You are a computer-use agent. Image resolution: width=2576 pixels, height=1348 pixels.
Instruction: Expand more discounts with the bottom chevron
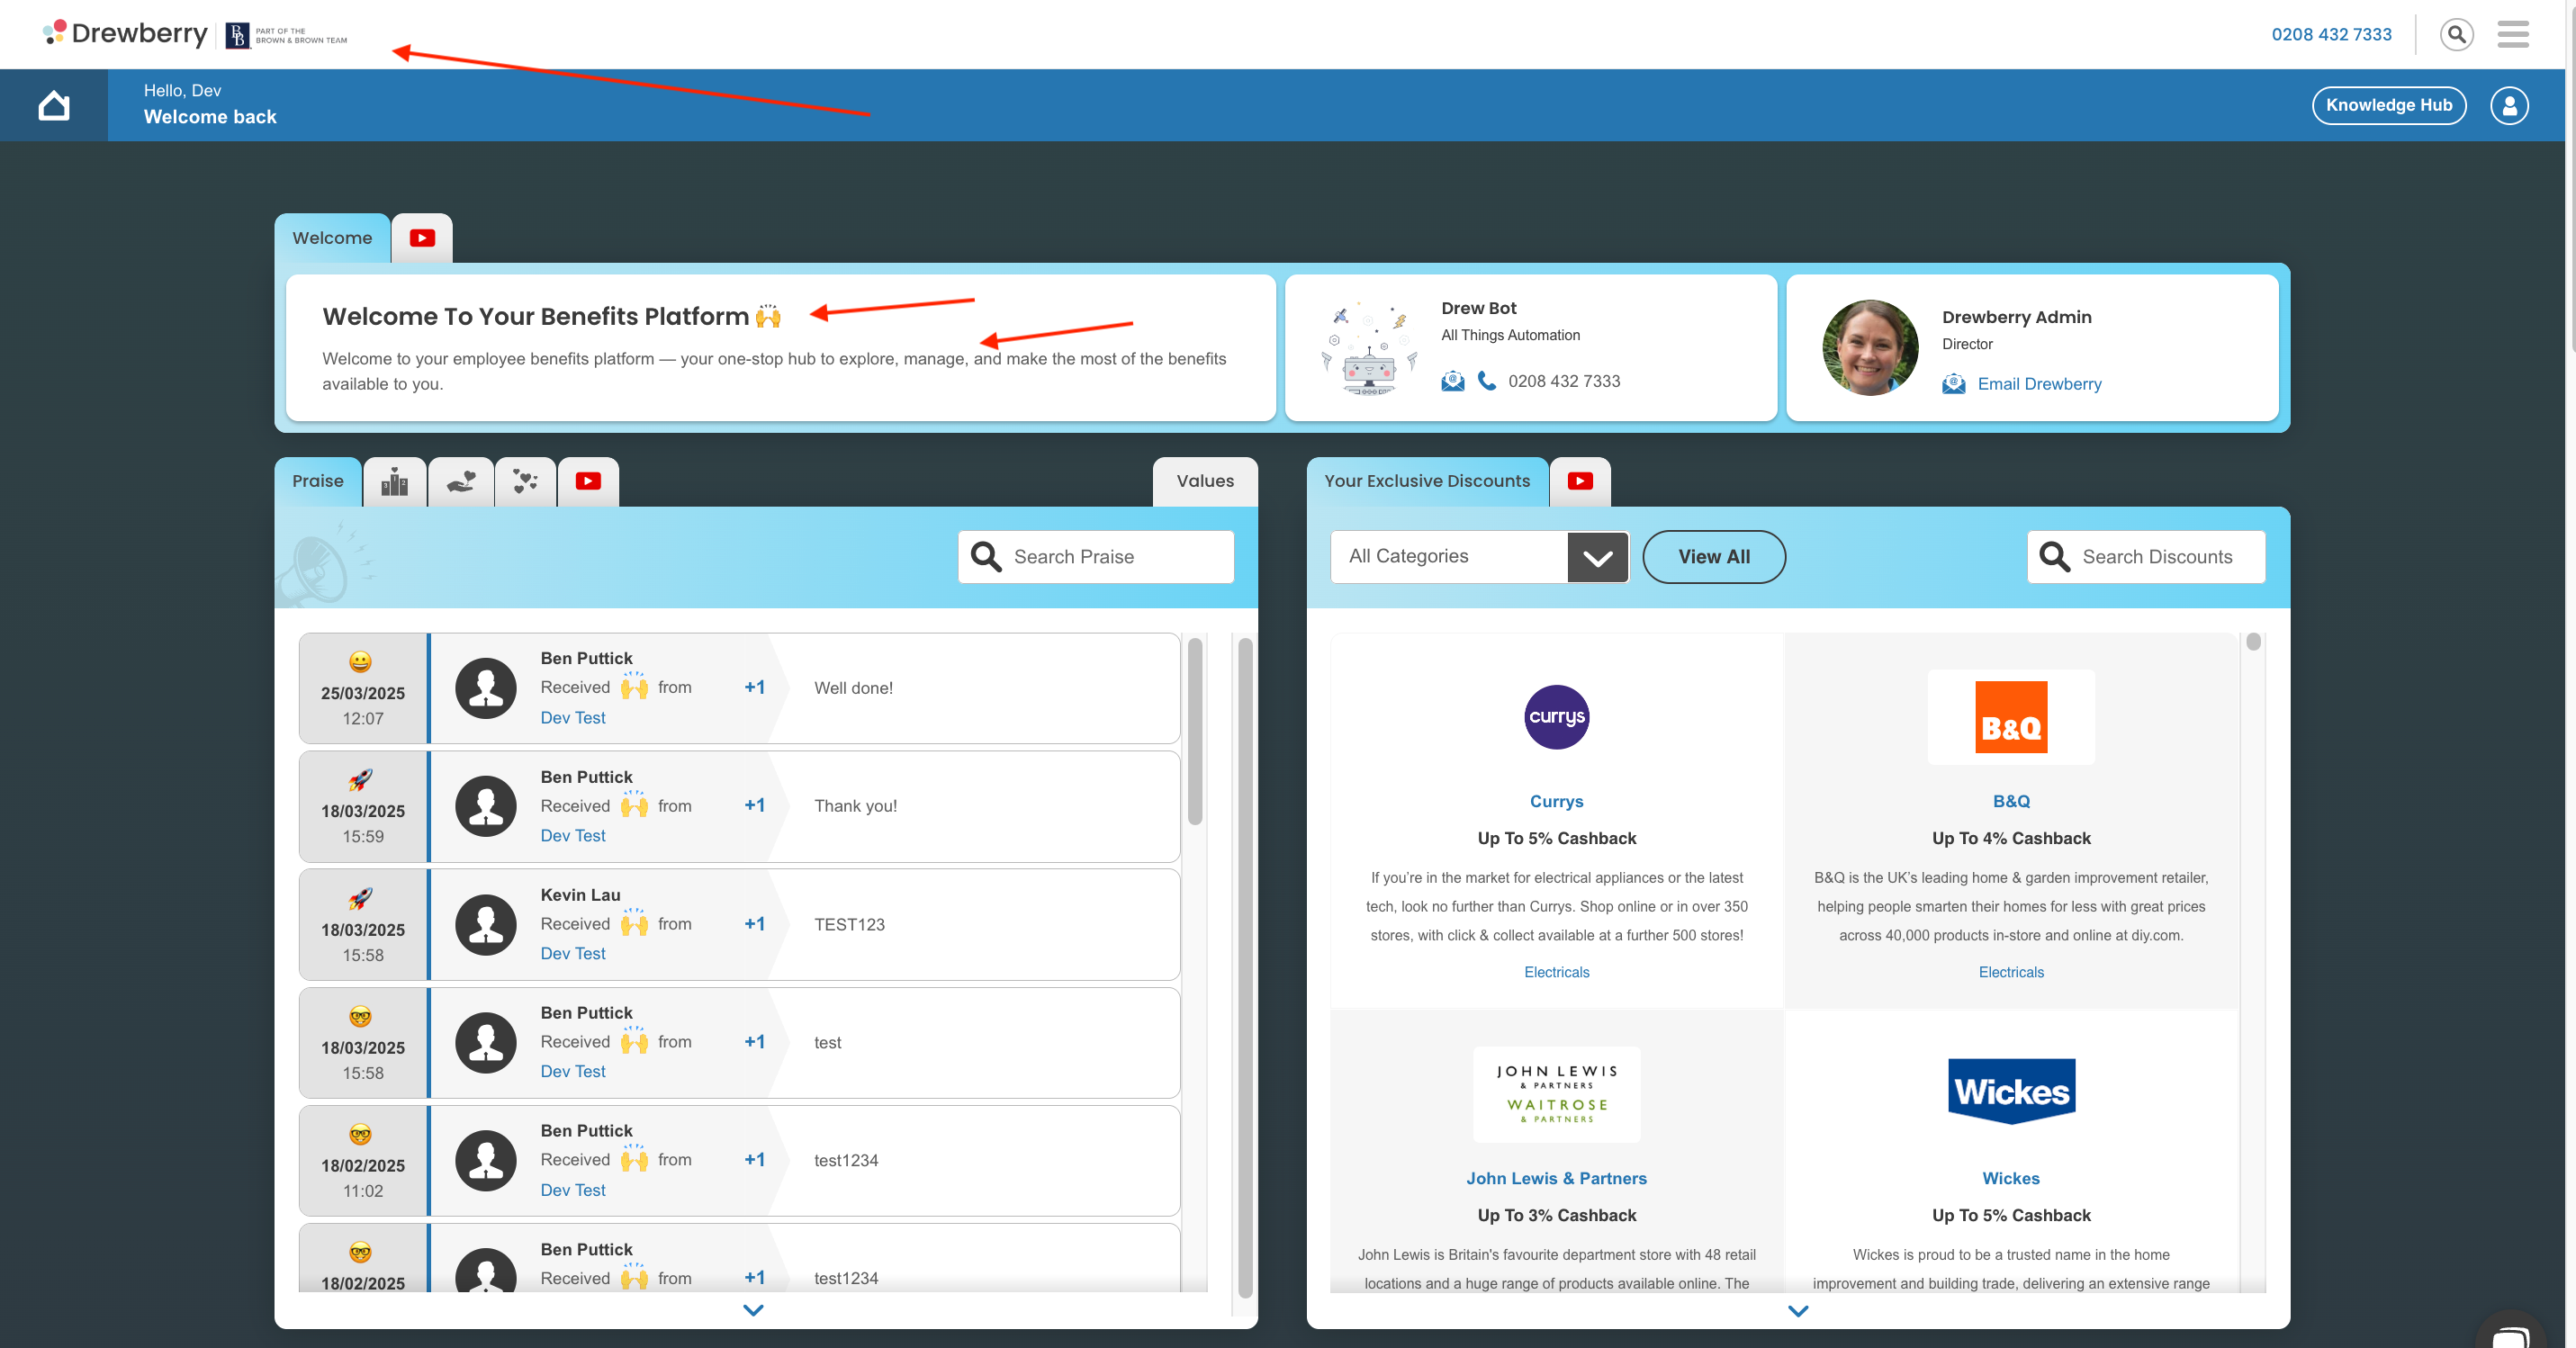pos(1798,1311)
